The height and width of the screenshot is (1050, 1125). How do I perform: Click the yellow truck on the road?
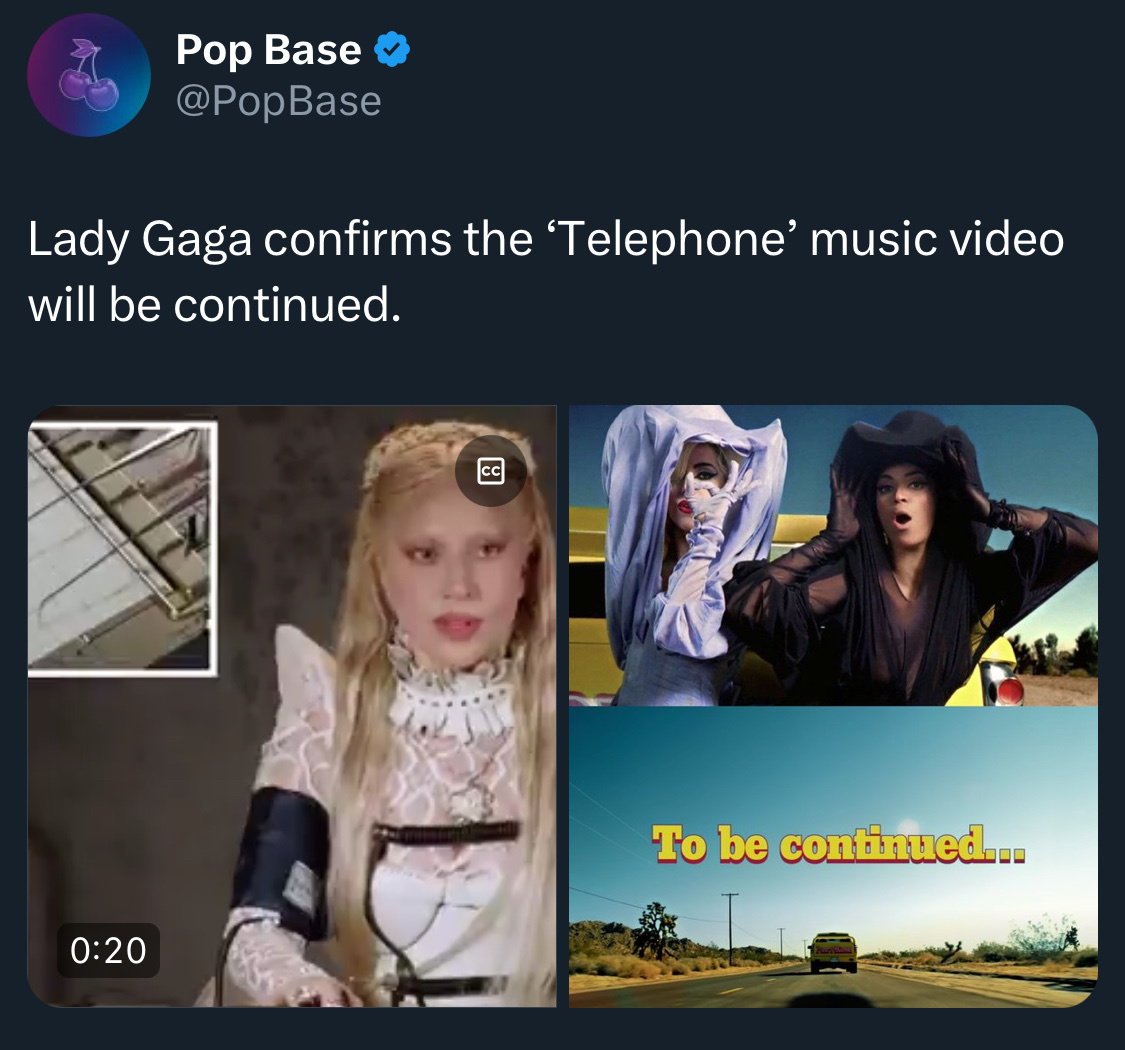point(833,952)
